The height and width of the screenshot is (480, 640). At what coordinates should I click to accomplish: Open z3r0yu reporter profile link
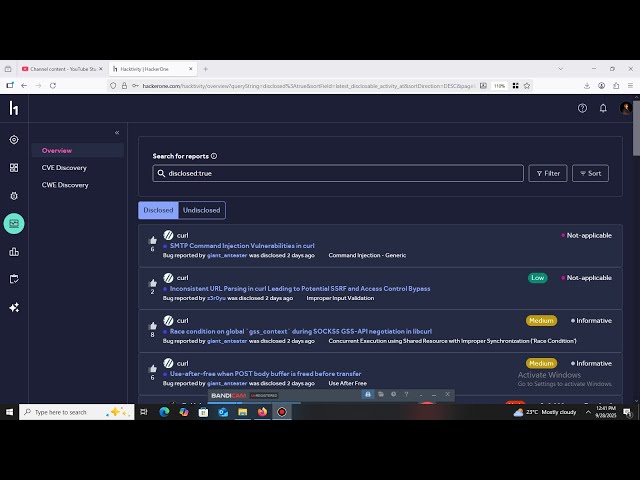[x=216, y=298]
